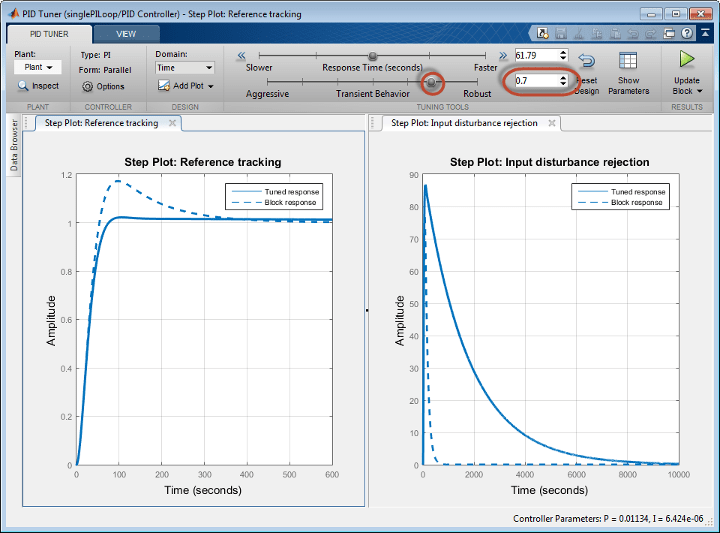The width and height of the screenshot is (720, 533).
Task: Increase response time value with up stepper
Action: point(563,52)
